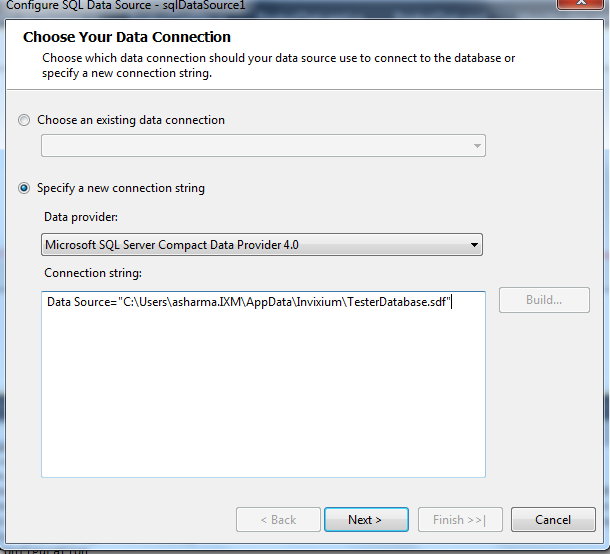Viewport: 610px width, 554px height.
Task: Click the 'Choose an existing data connection' label text
Action: click(x=131, y=120)
